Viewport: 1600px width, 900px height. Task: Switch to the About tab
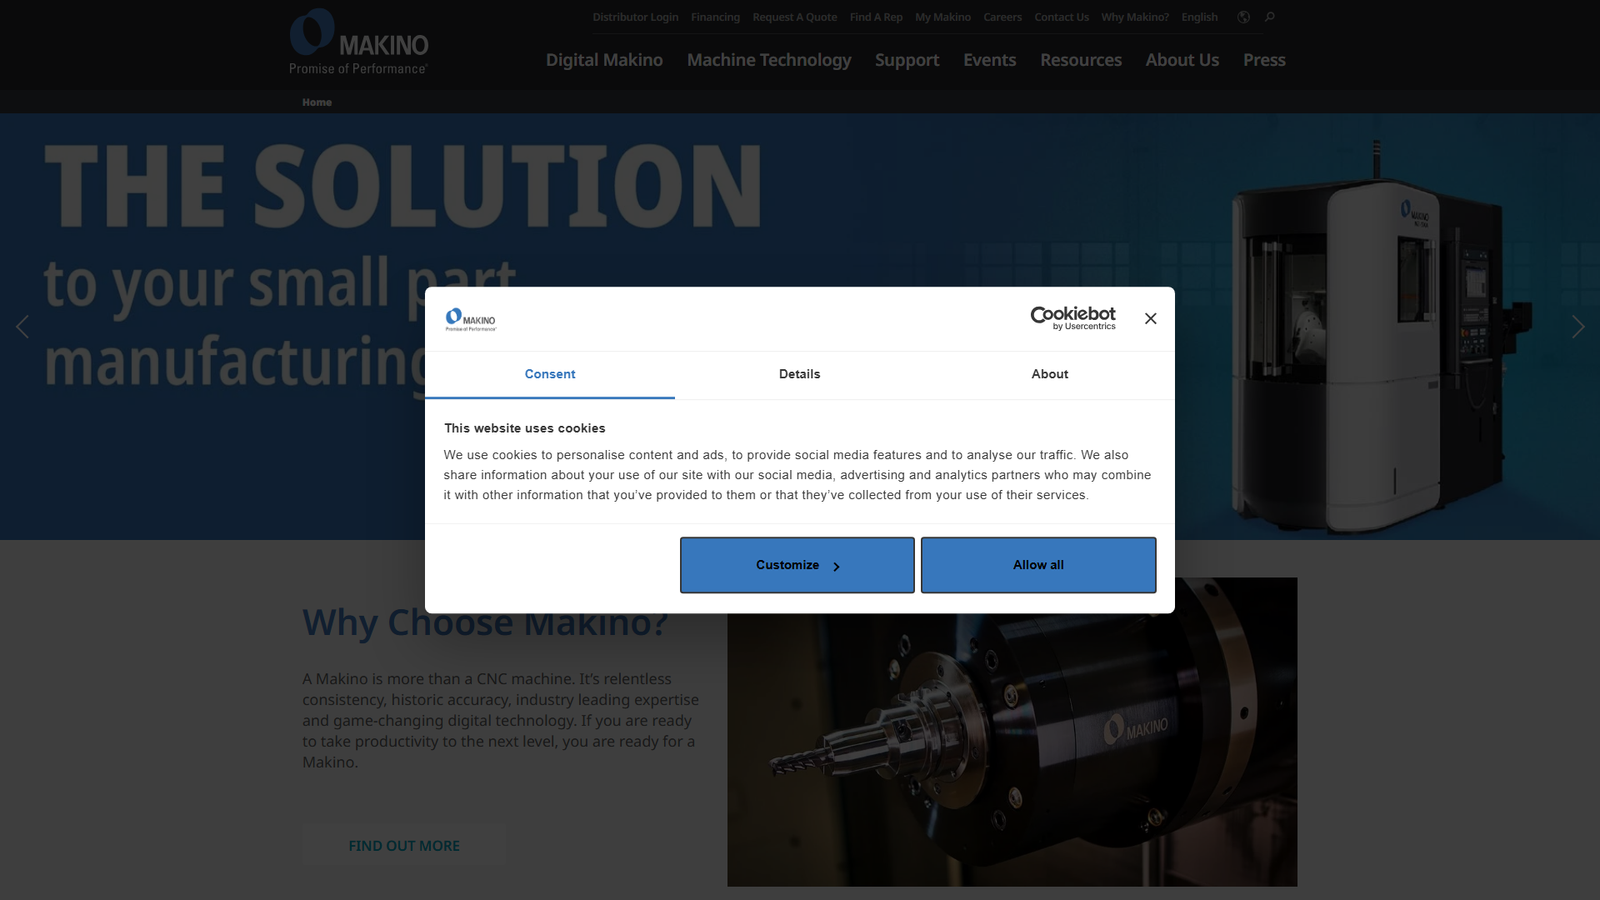click(1049, 374)
